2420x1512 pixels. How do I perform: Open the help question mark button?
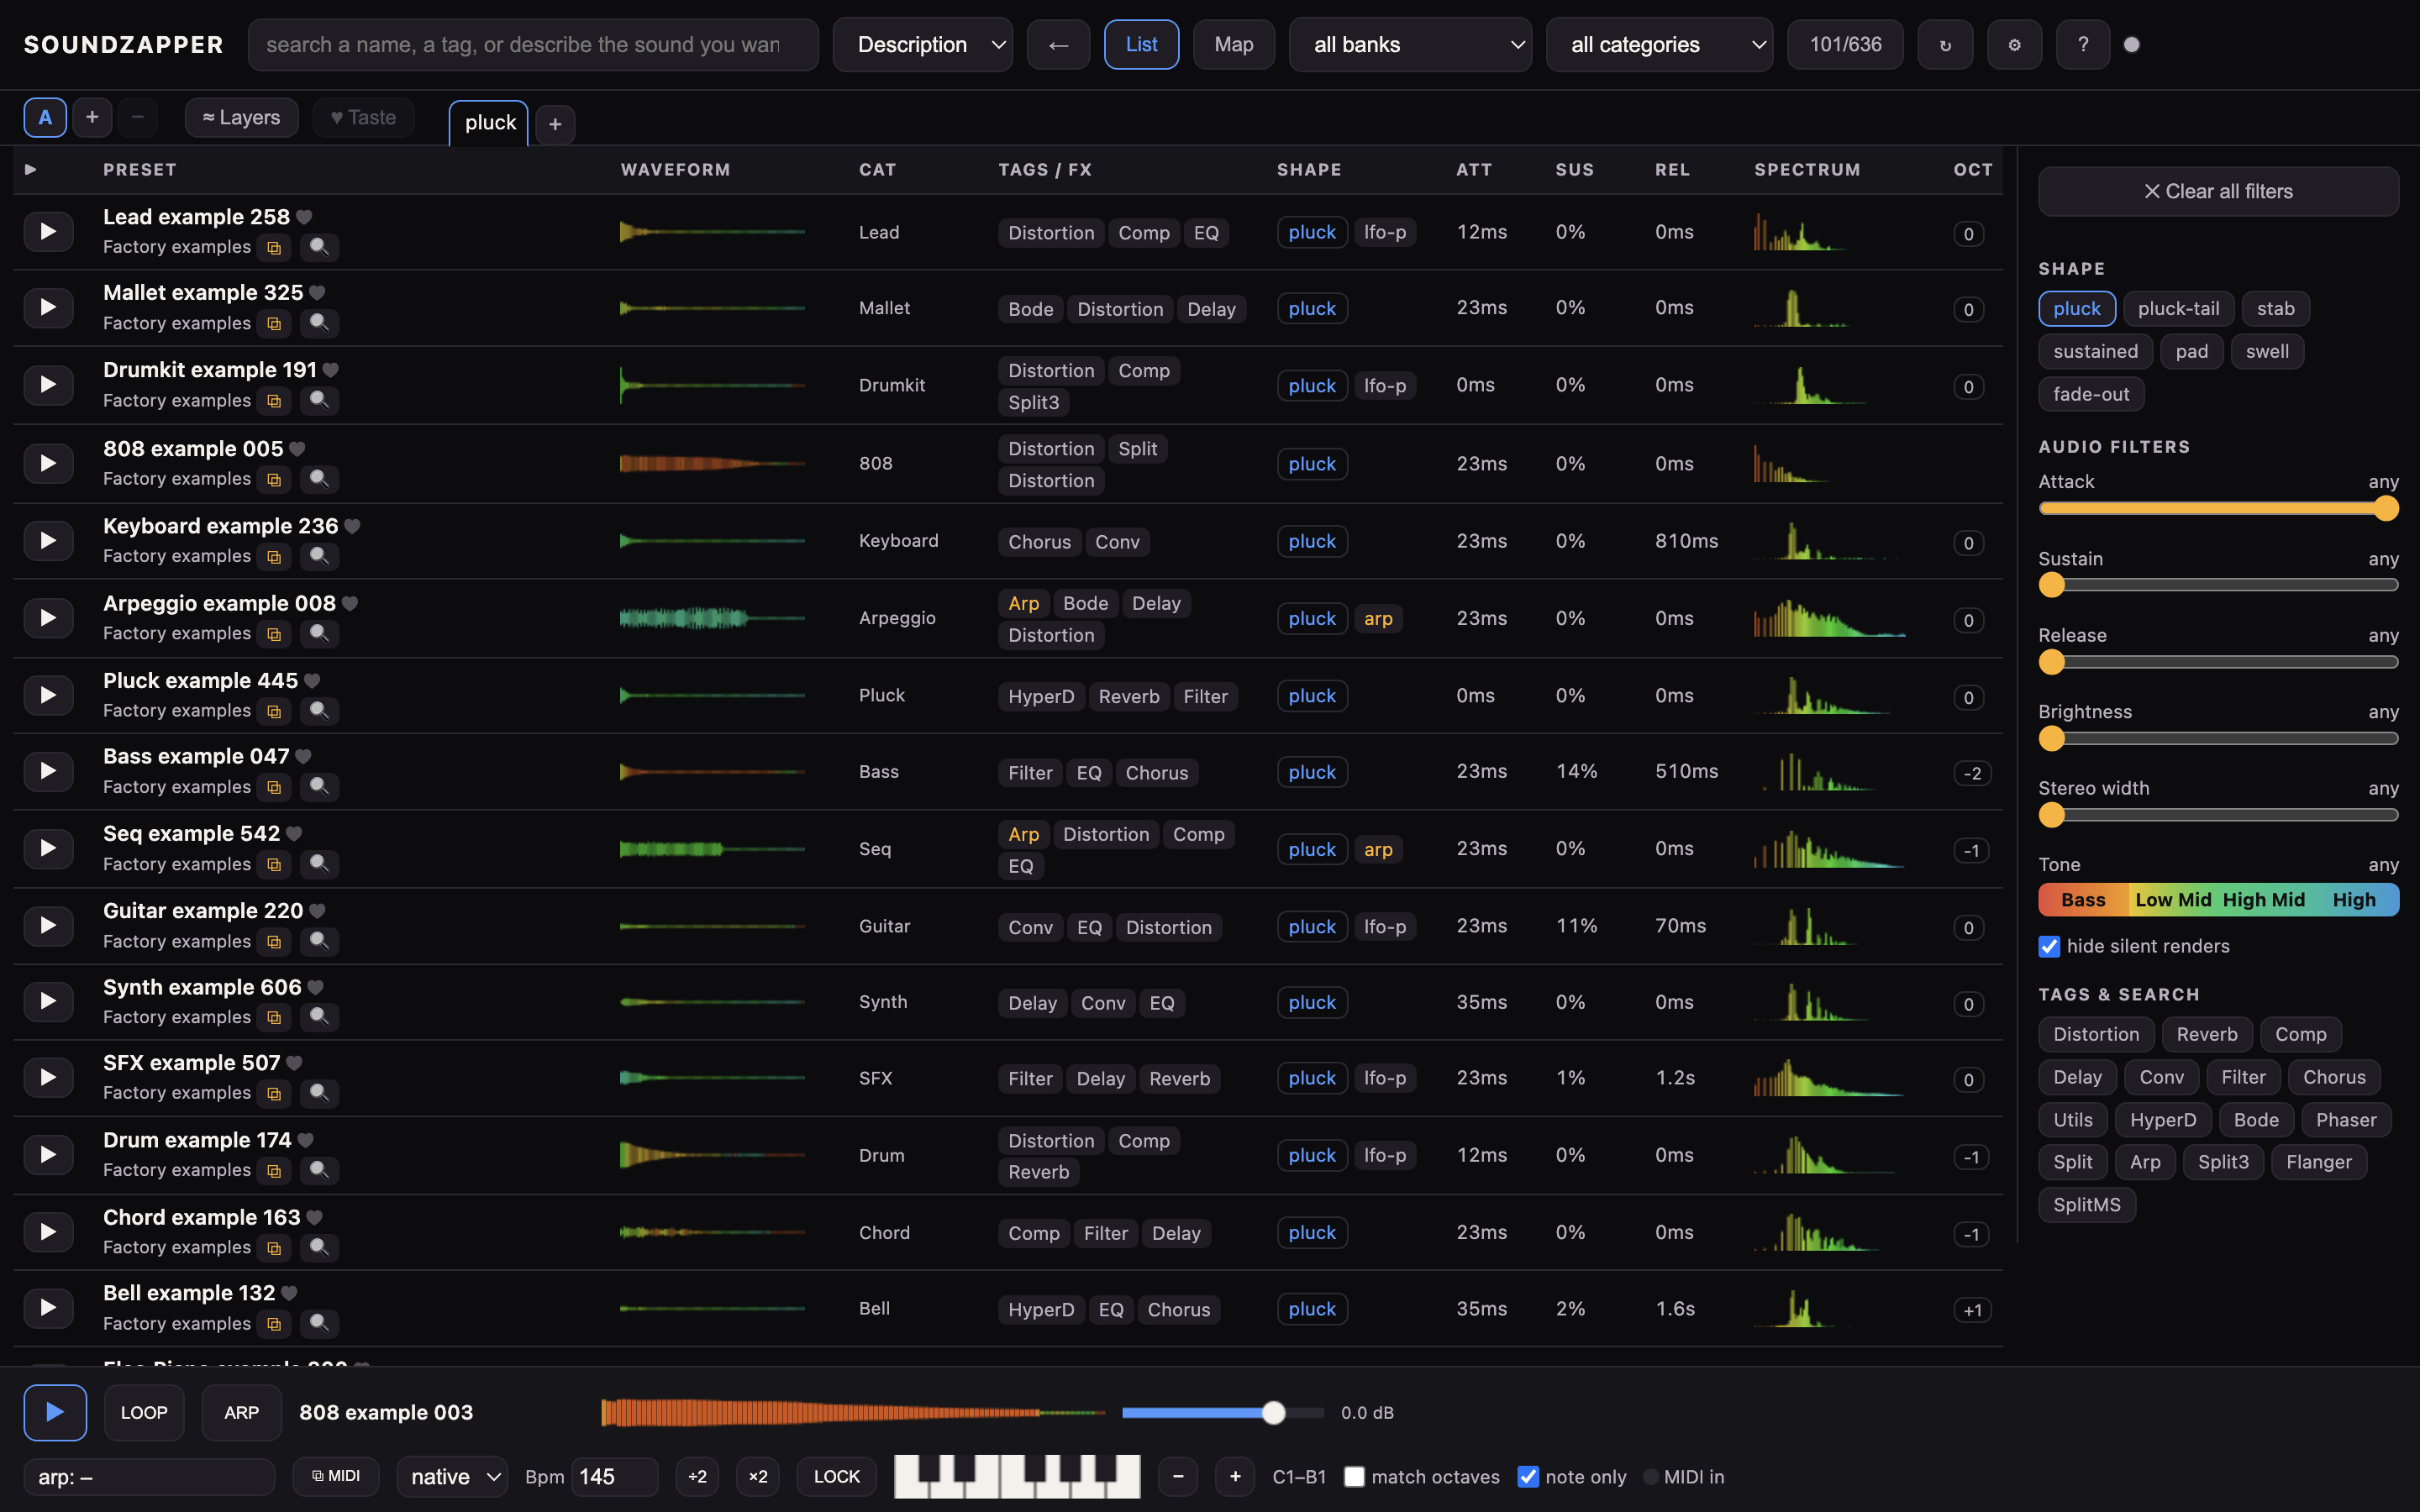pyautogui.click(x=2082, y=45)
